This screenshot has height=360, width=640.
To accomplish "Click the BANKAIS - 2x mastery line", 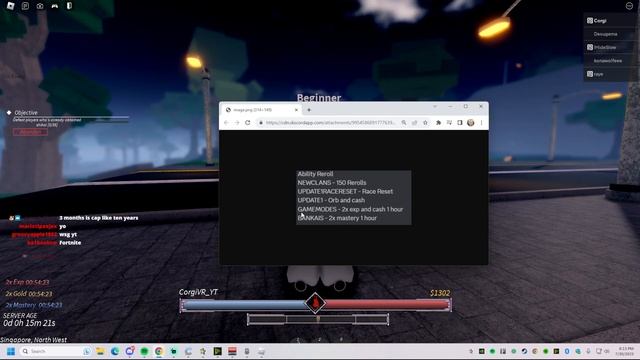I will (337, 218).
